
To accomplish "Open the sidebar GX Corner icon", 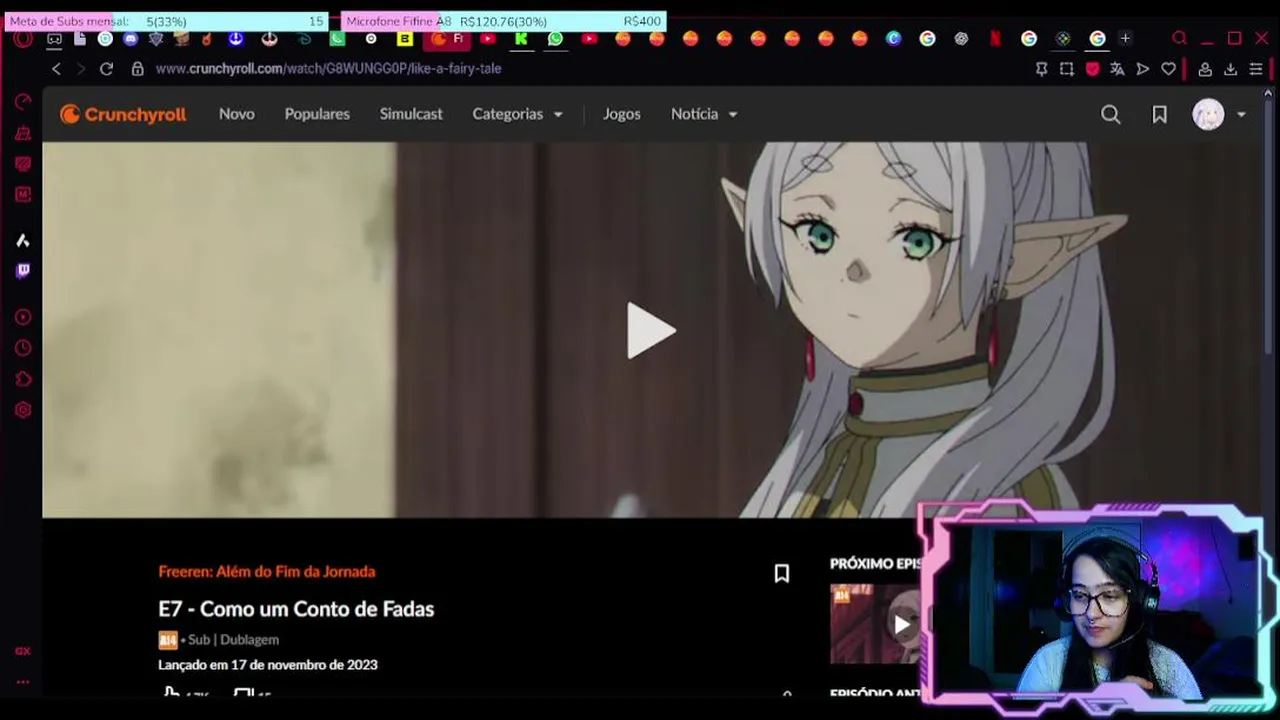I will [23, 651].
